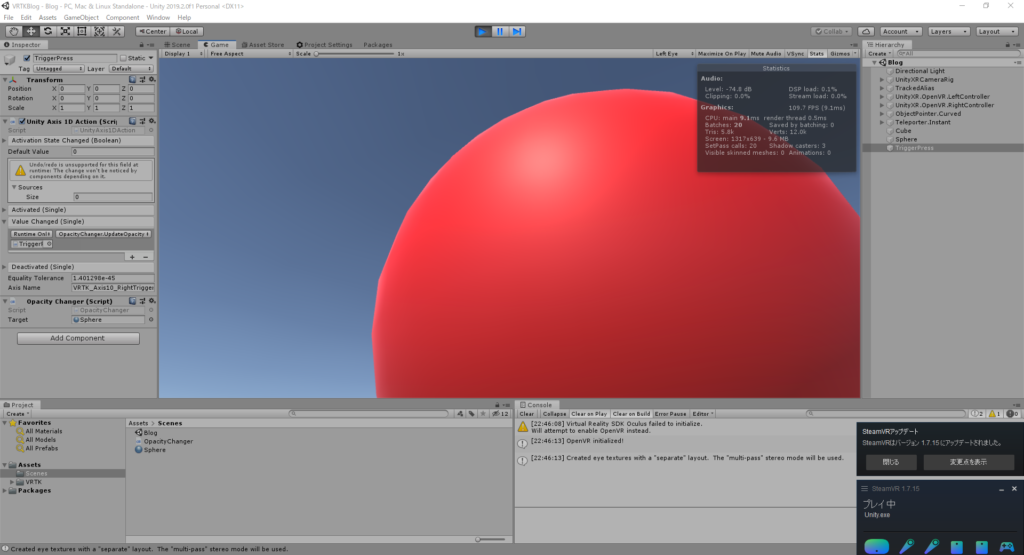Open the Account dropdown
Image resolution: width=1024 pixels, height=555 pixels.
click(901, 31)
